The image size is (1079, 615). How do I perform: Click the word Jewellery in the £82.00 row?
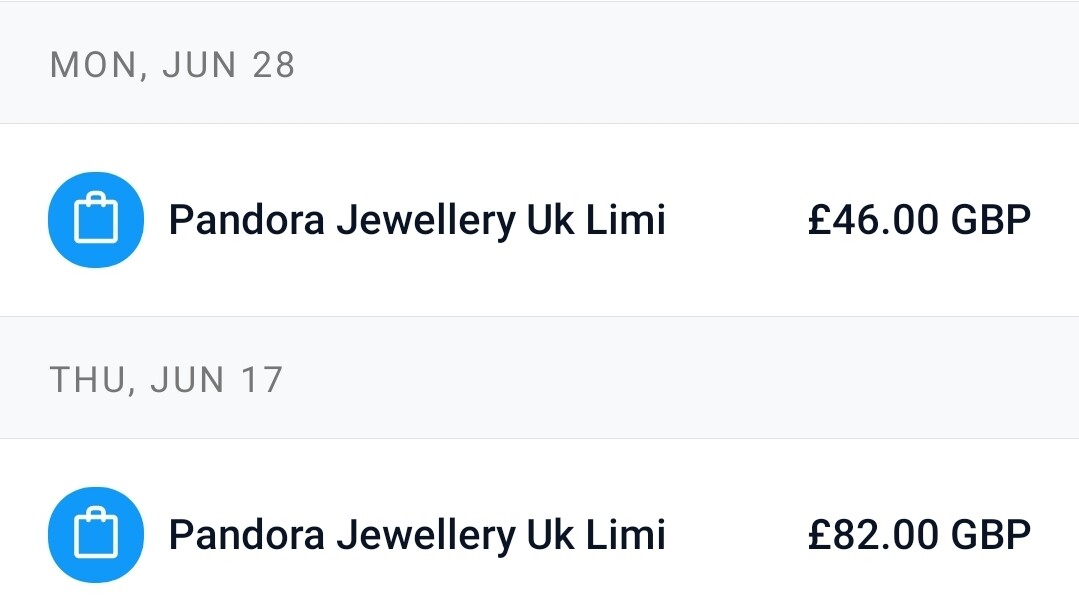[425, 536]
